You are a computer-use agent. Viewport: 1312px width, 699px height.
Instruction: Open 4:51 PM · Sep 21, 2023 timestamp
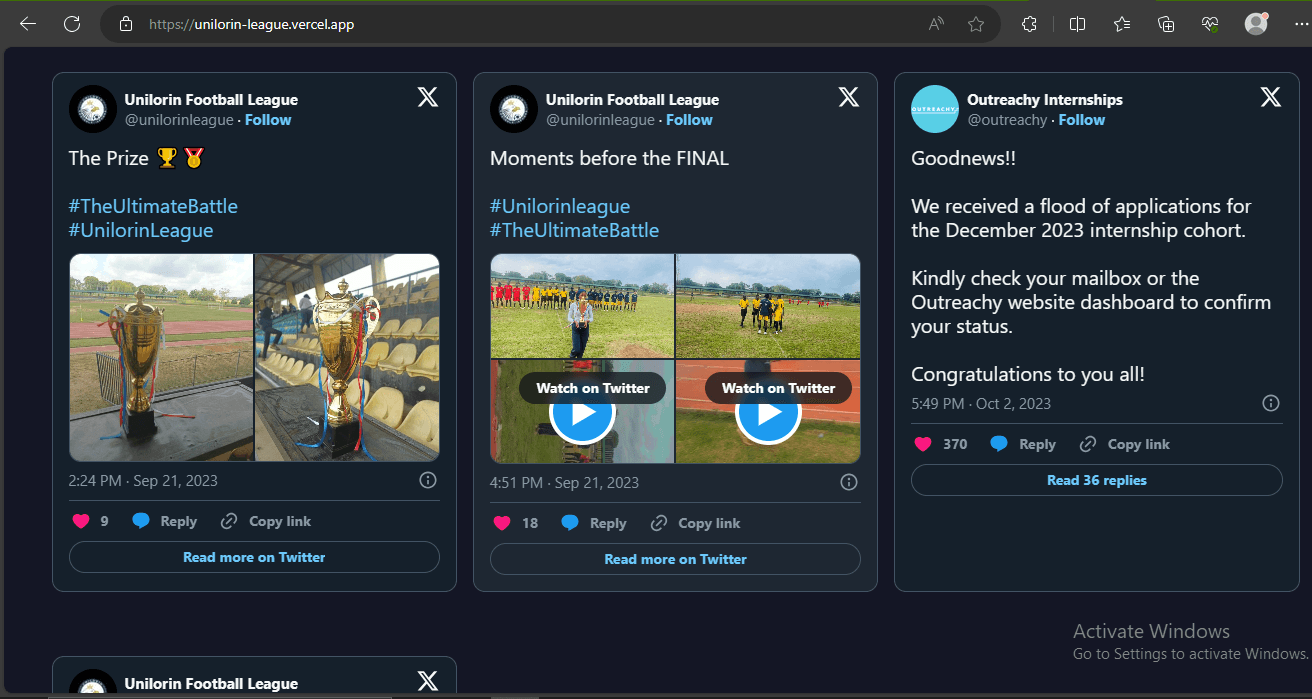pos(564,483)
